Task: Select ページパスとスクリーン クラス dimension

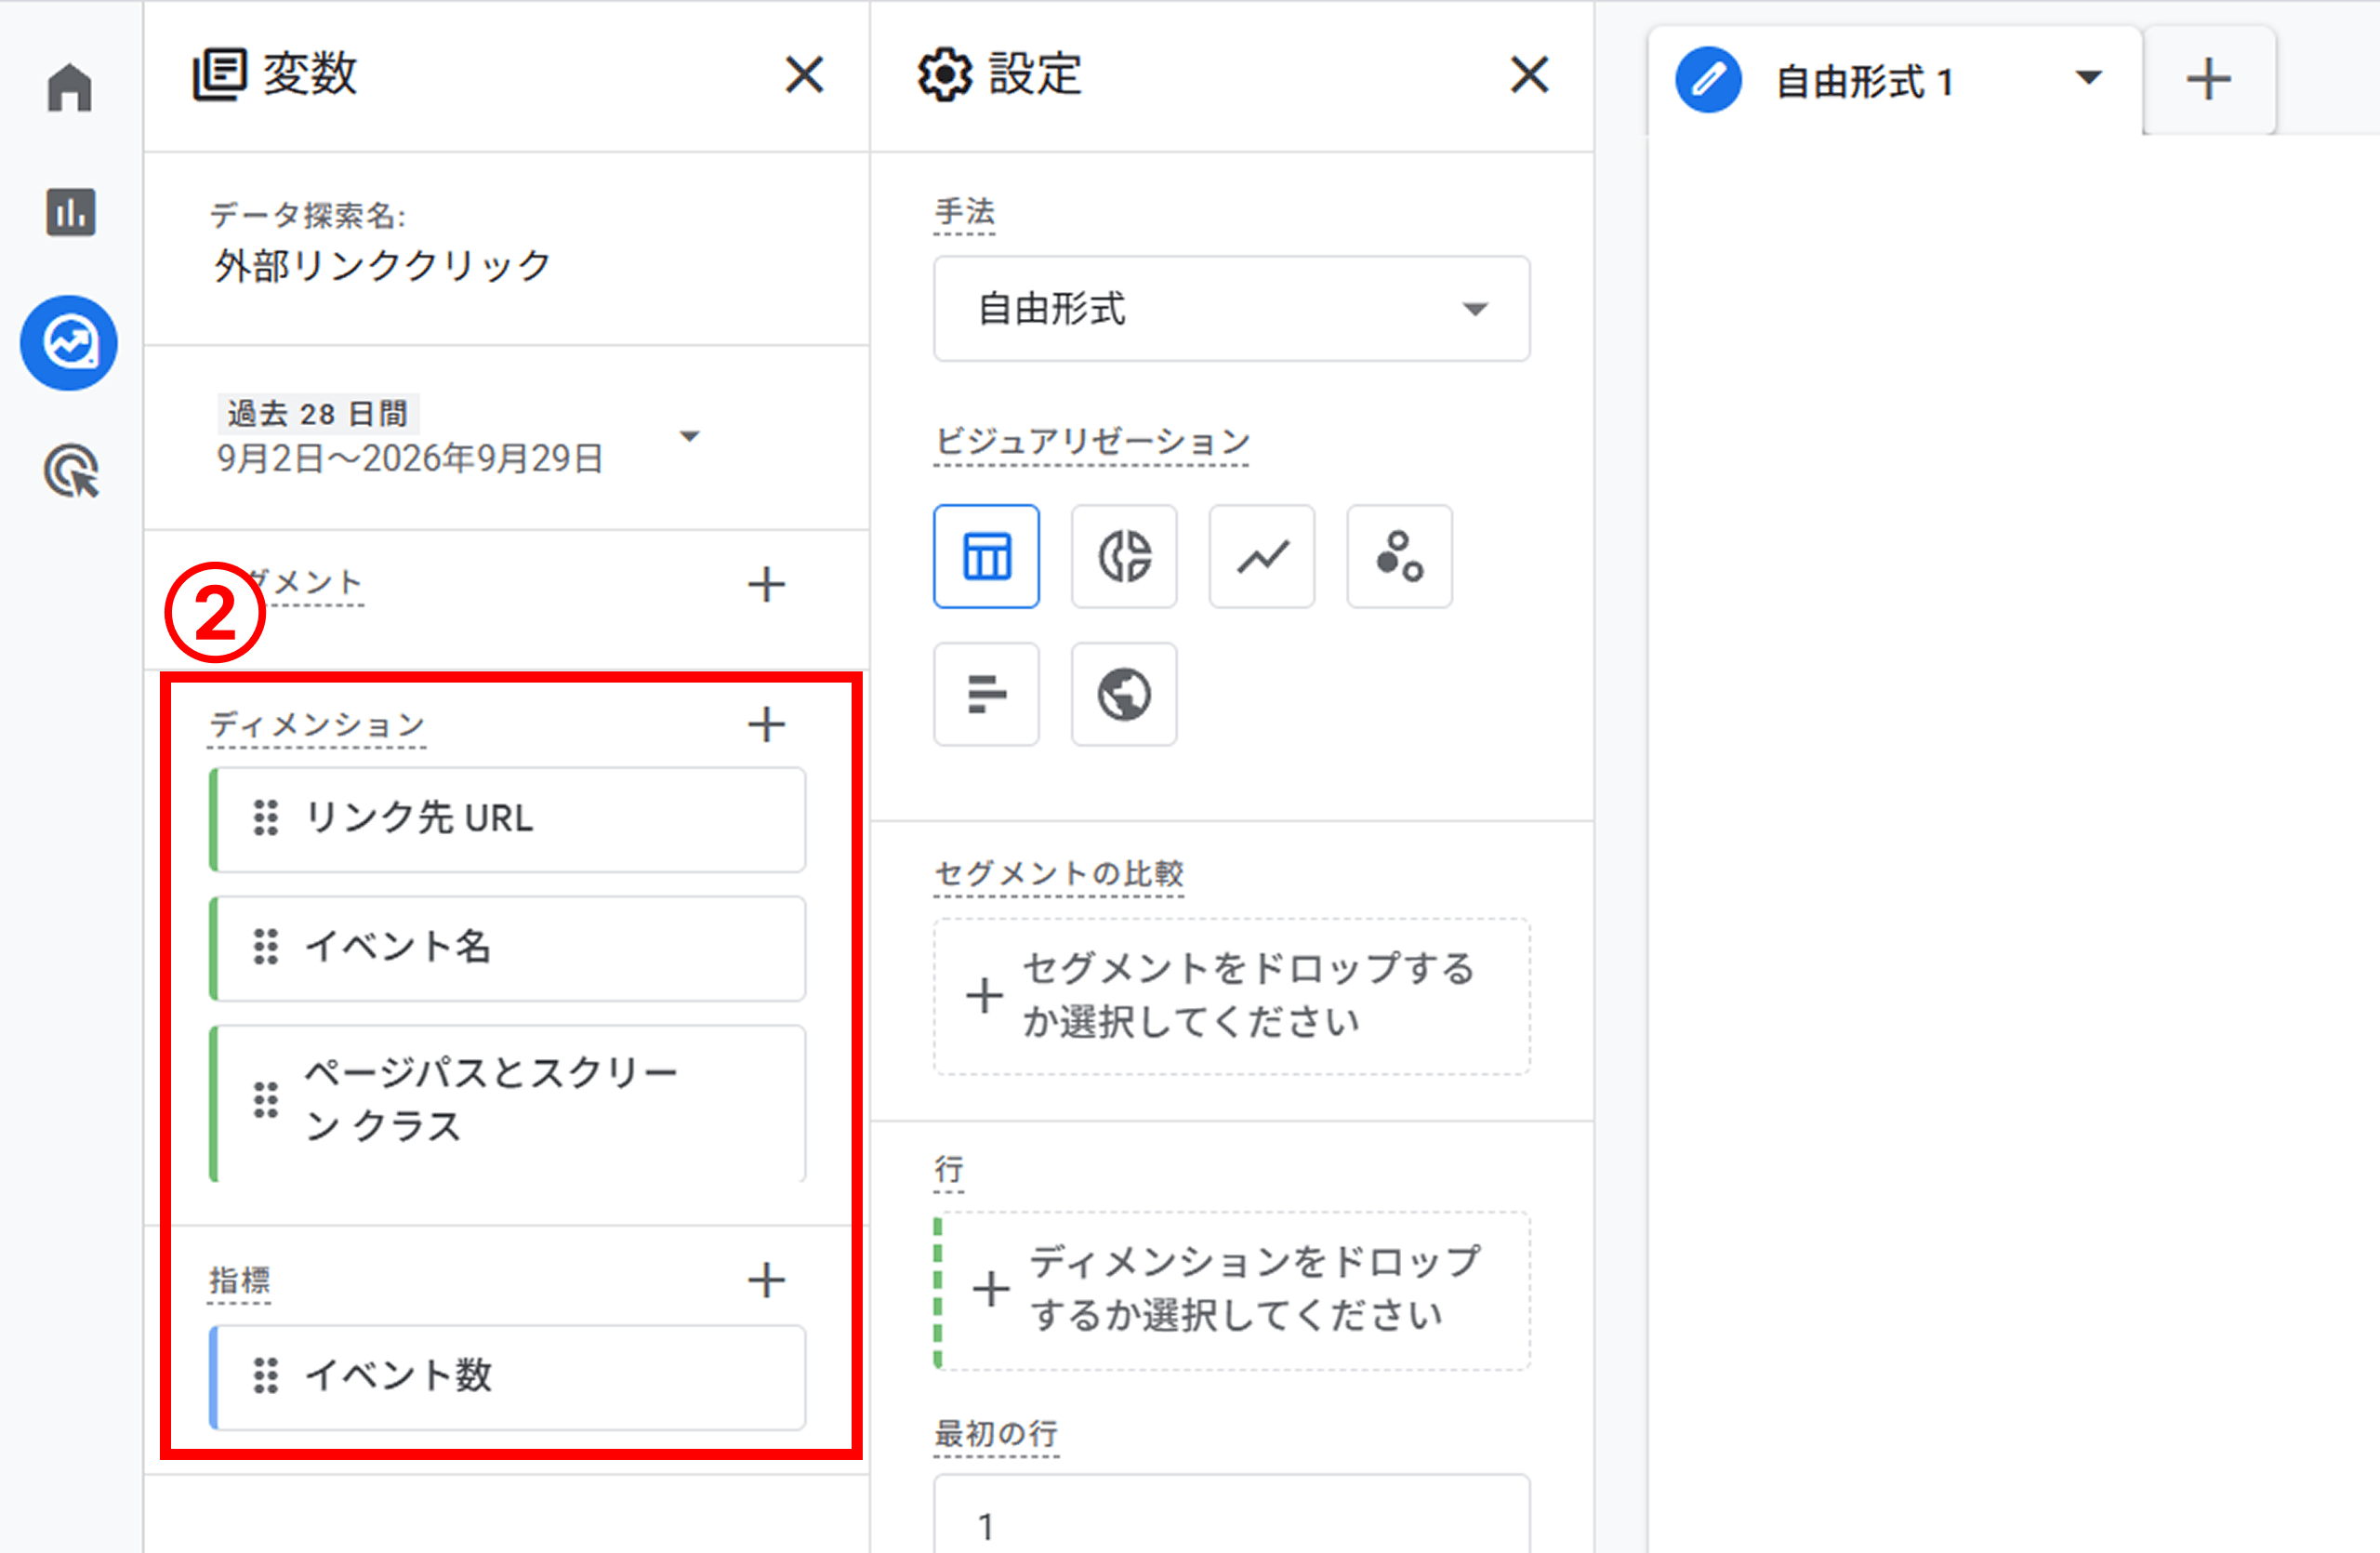Action: 508,1103
